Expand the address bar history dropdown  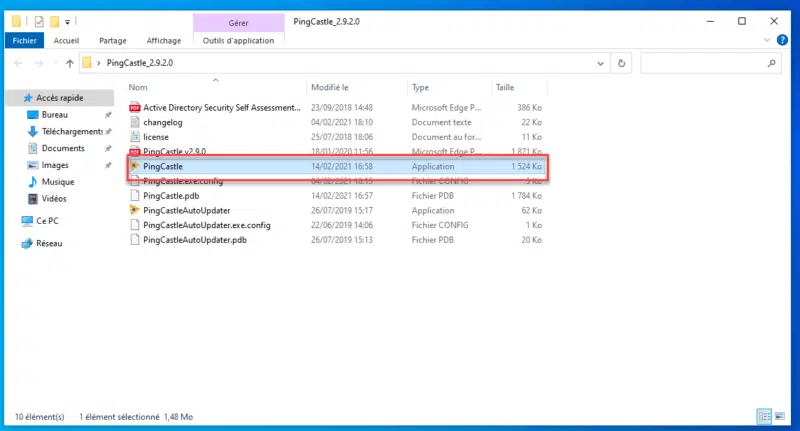601,63
